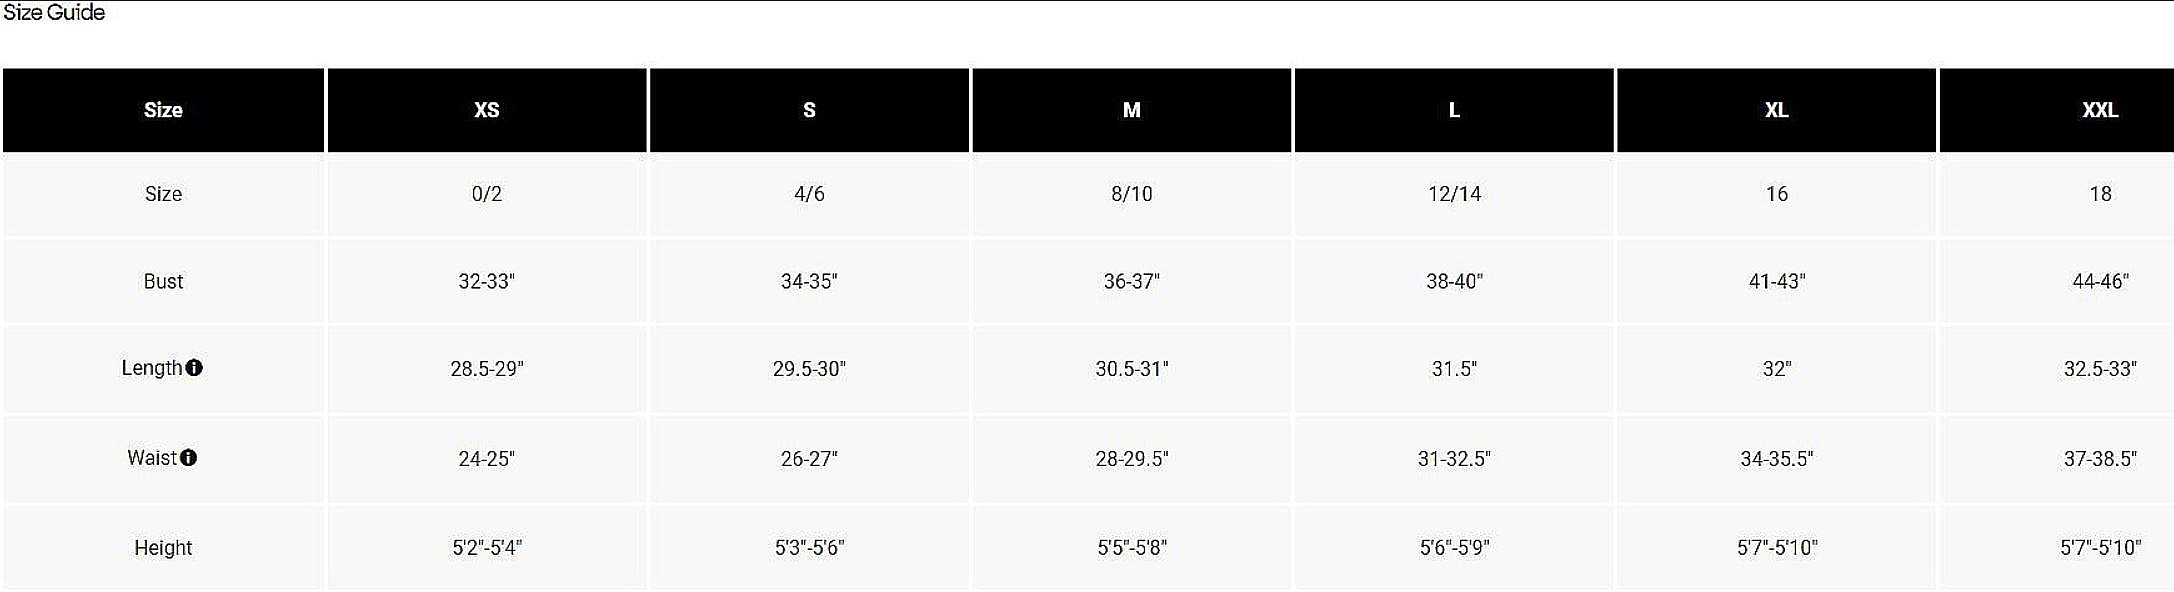Select the M column header
2174x592 pixels.
click(x=1131, y=110)
